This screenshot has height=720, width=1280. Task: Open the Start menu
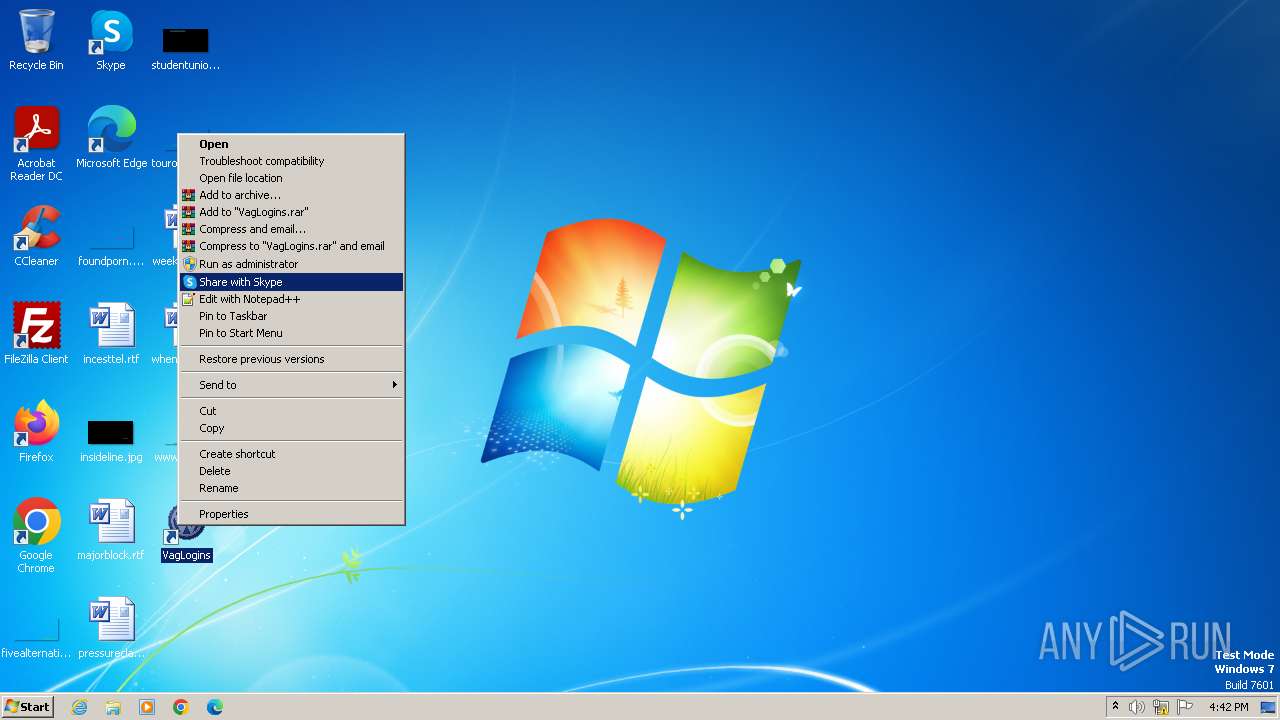pyautogui.click(x=27, y=707)
